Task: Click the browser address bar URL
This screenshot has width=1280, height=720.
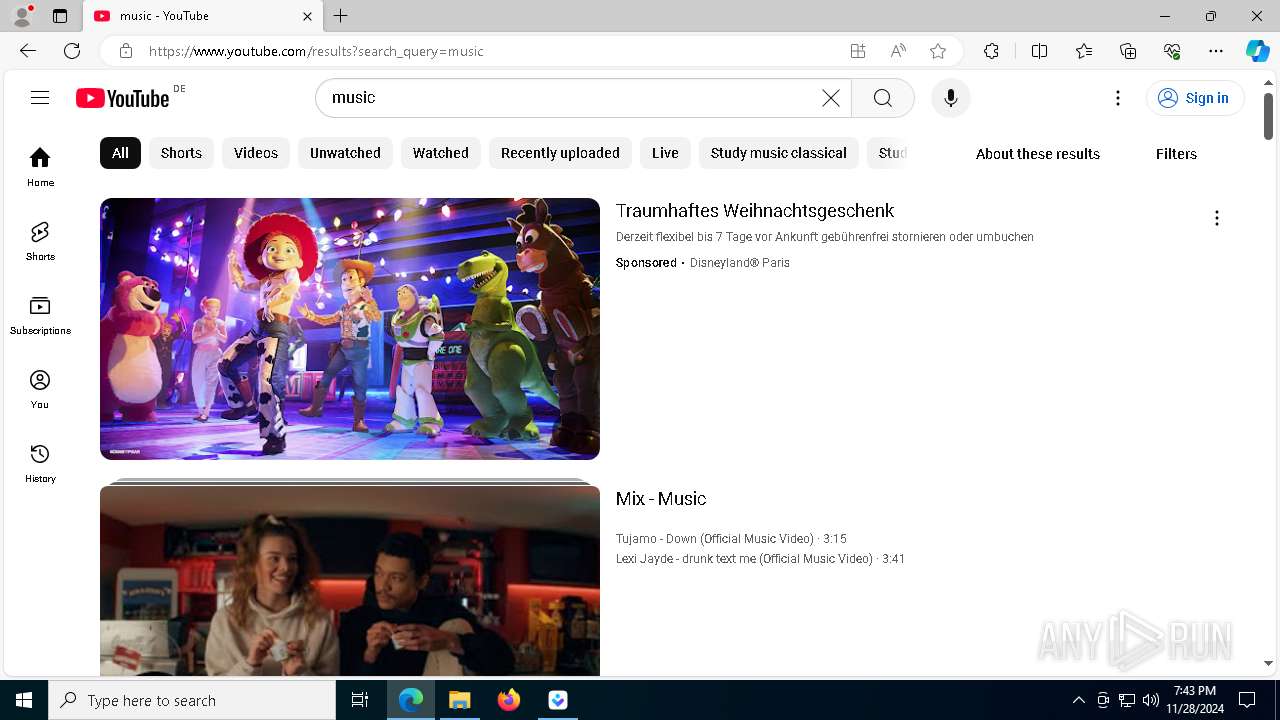Action: click(x=316, y=51)
